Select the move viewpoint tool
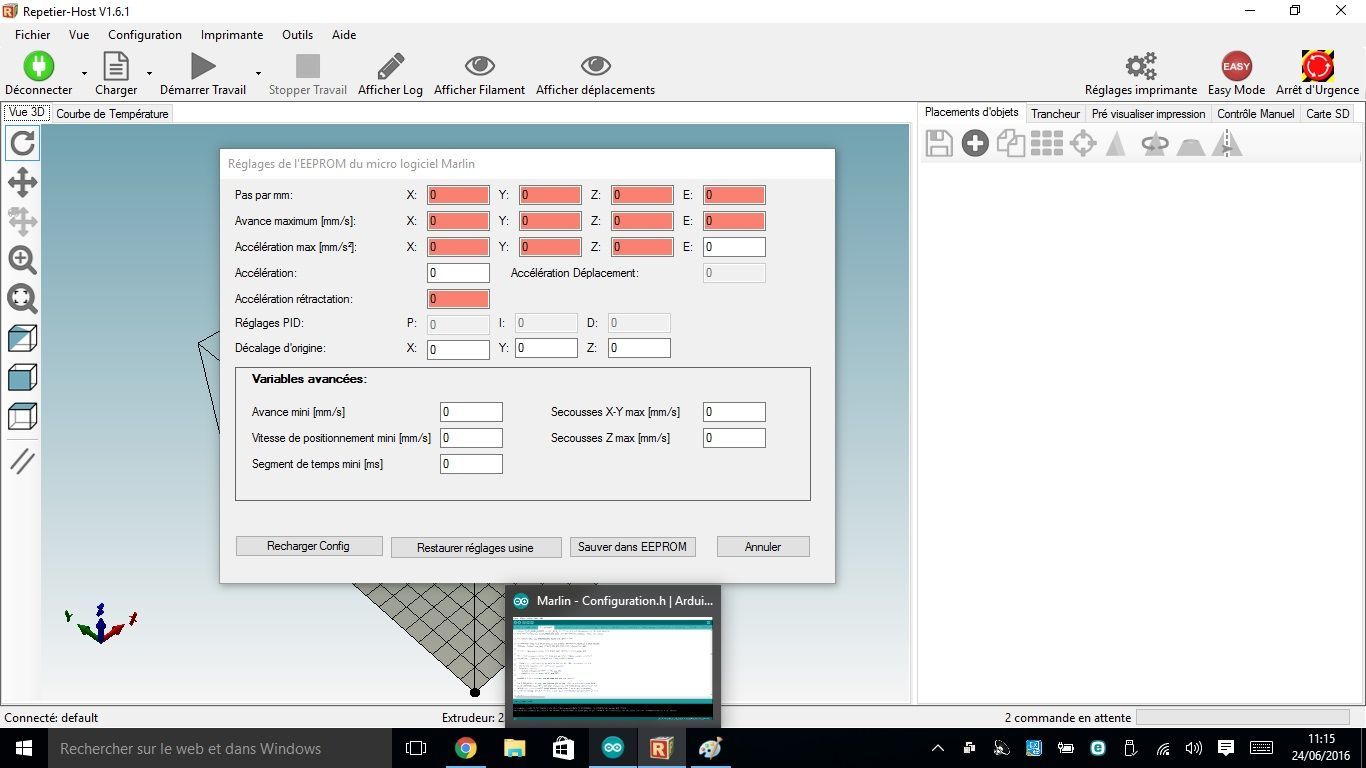1366x768 pixels. 22,182
